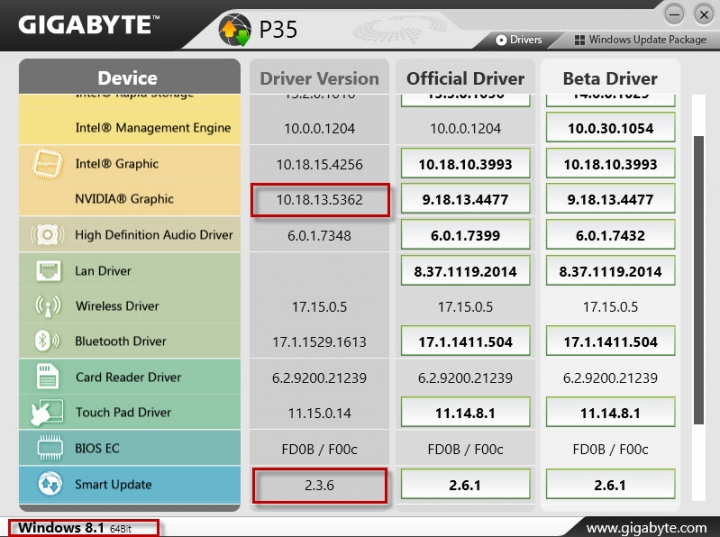Select the Bluetooth Driver label
720x537 pixels.
point(120,341)
